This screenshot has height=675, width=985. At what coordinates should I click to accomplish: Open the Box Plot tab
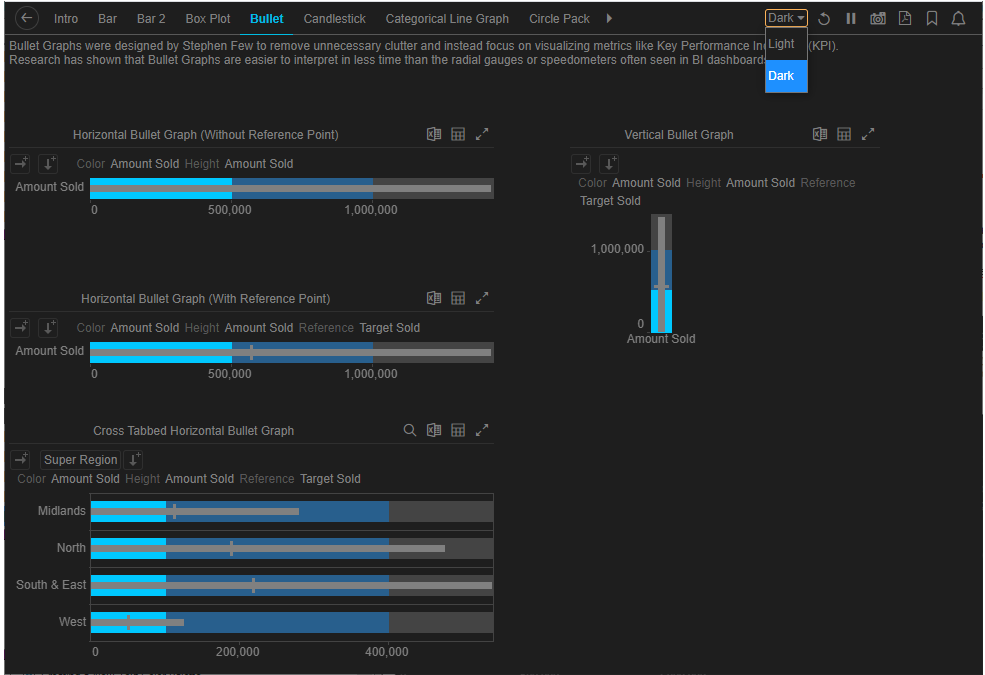[x=208, y=19]
